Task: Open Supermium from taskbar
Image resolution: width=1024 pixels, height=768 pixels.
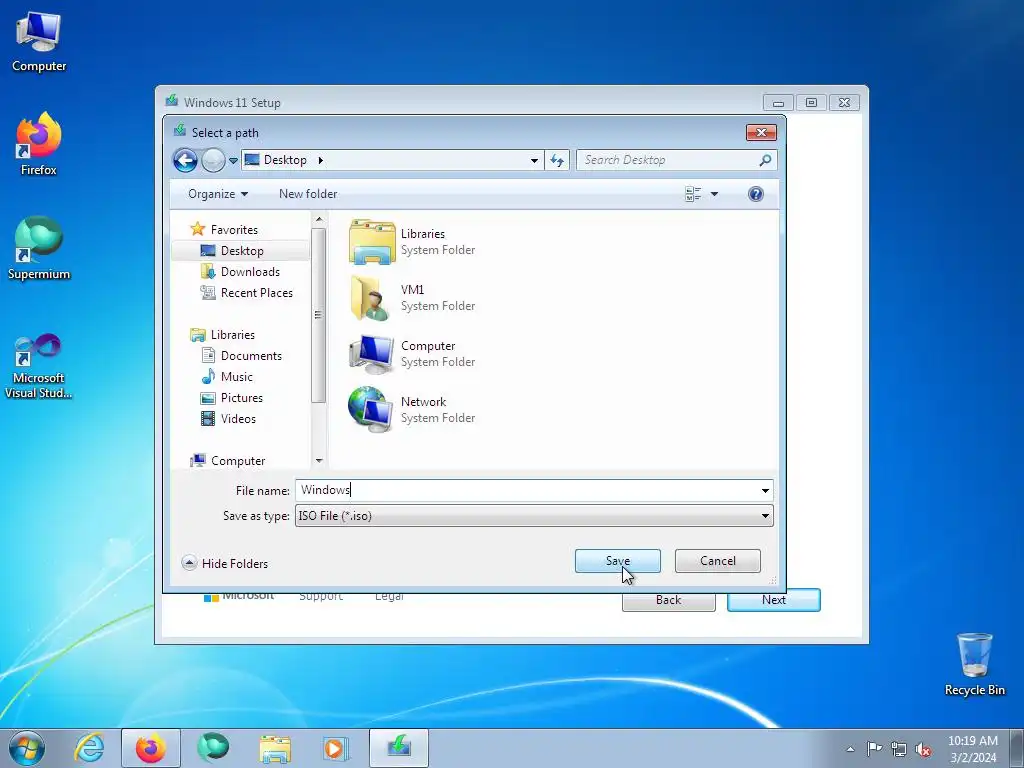Action: click(213, 748)
